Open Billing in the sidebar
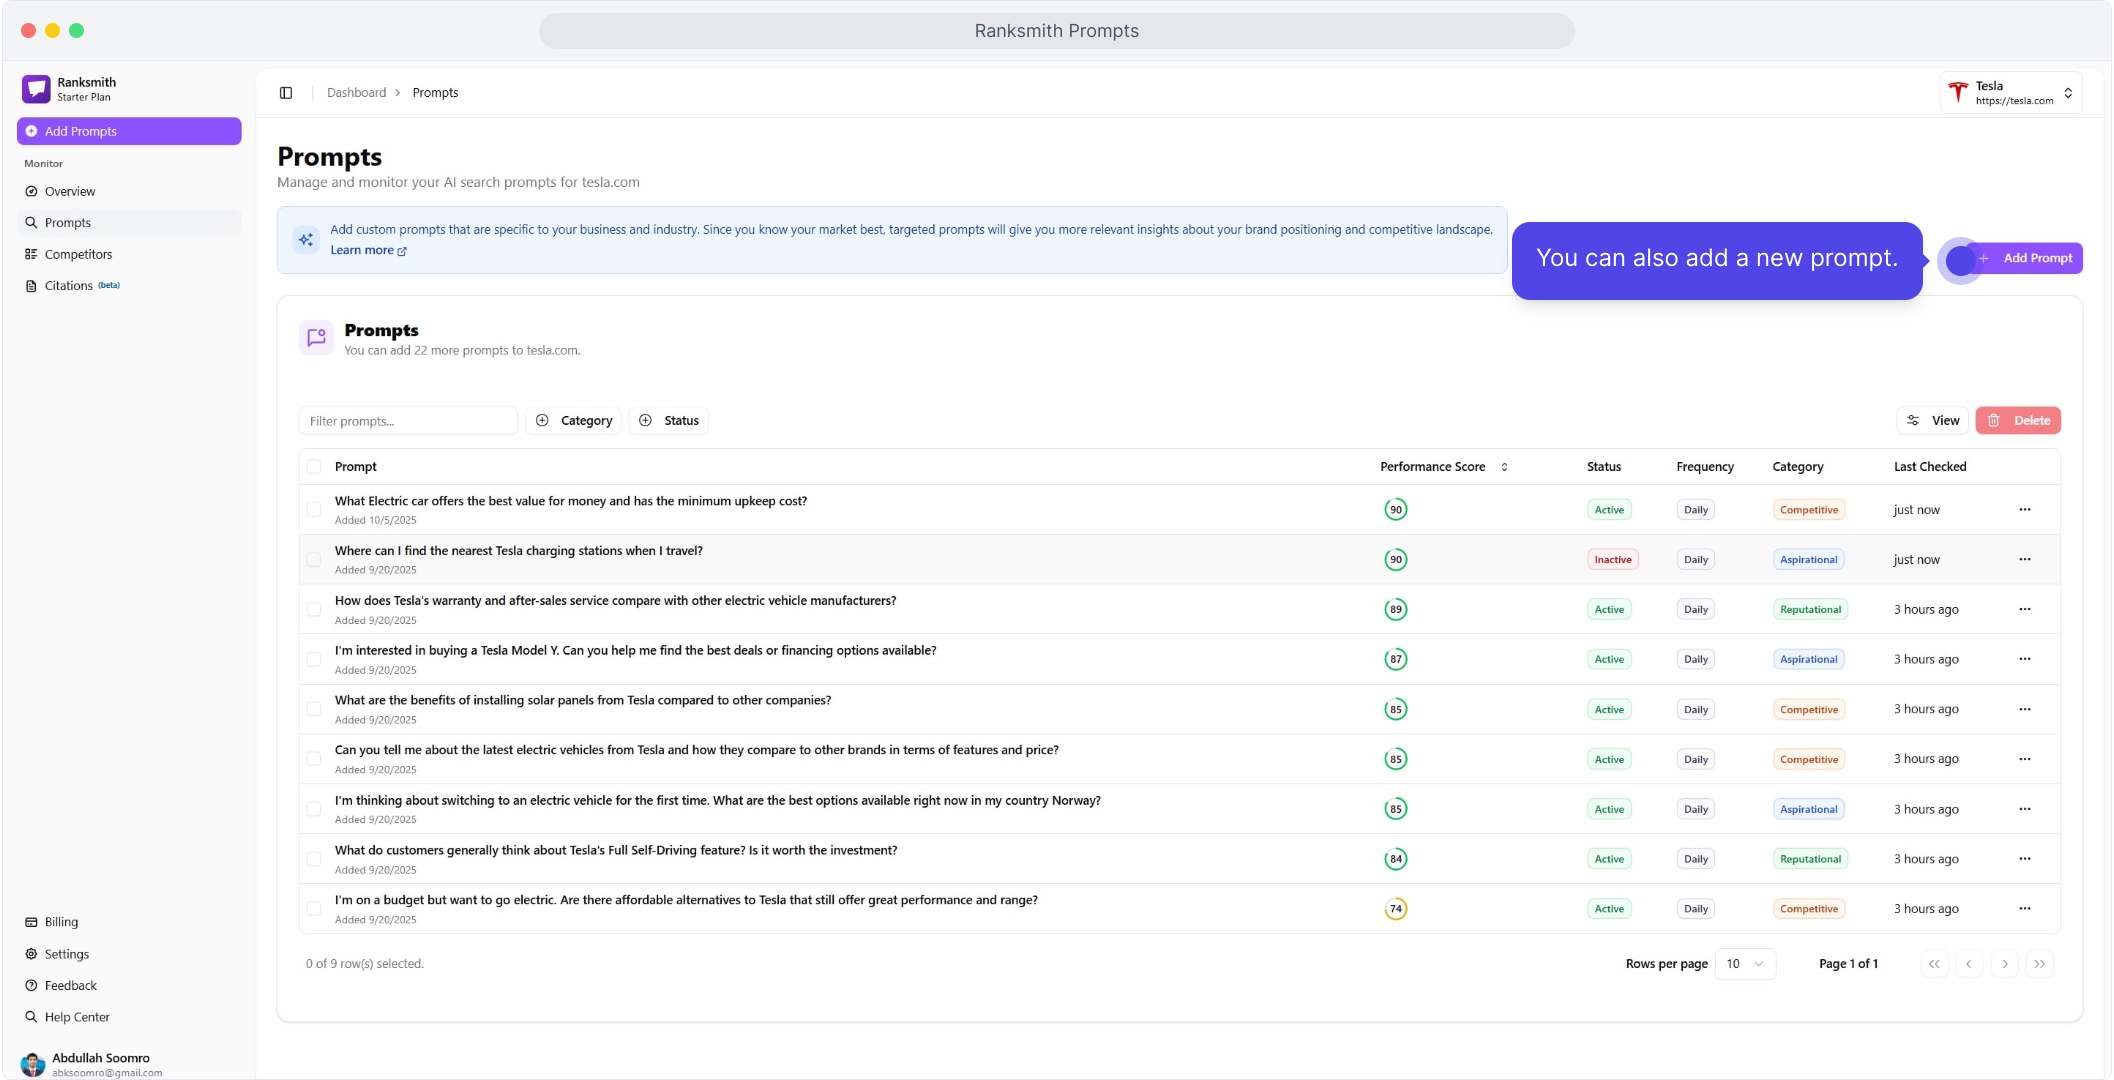 tap(61, 922)
